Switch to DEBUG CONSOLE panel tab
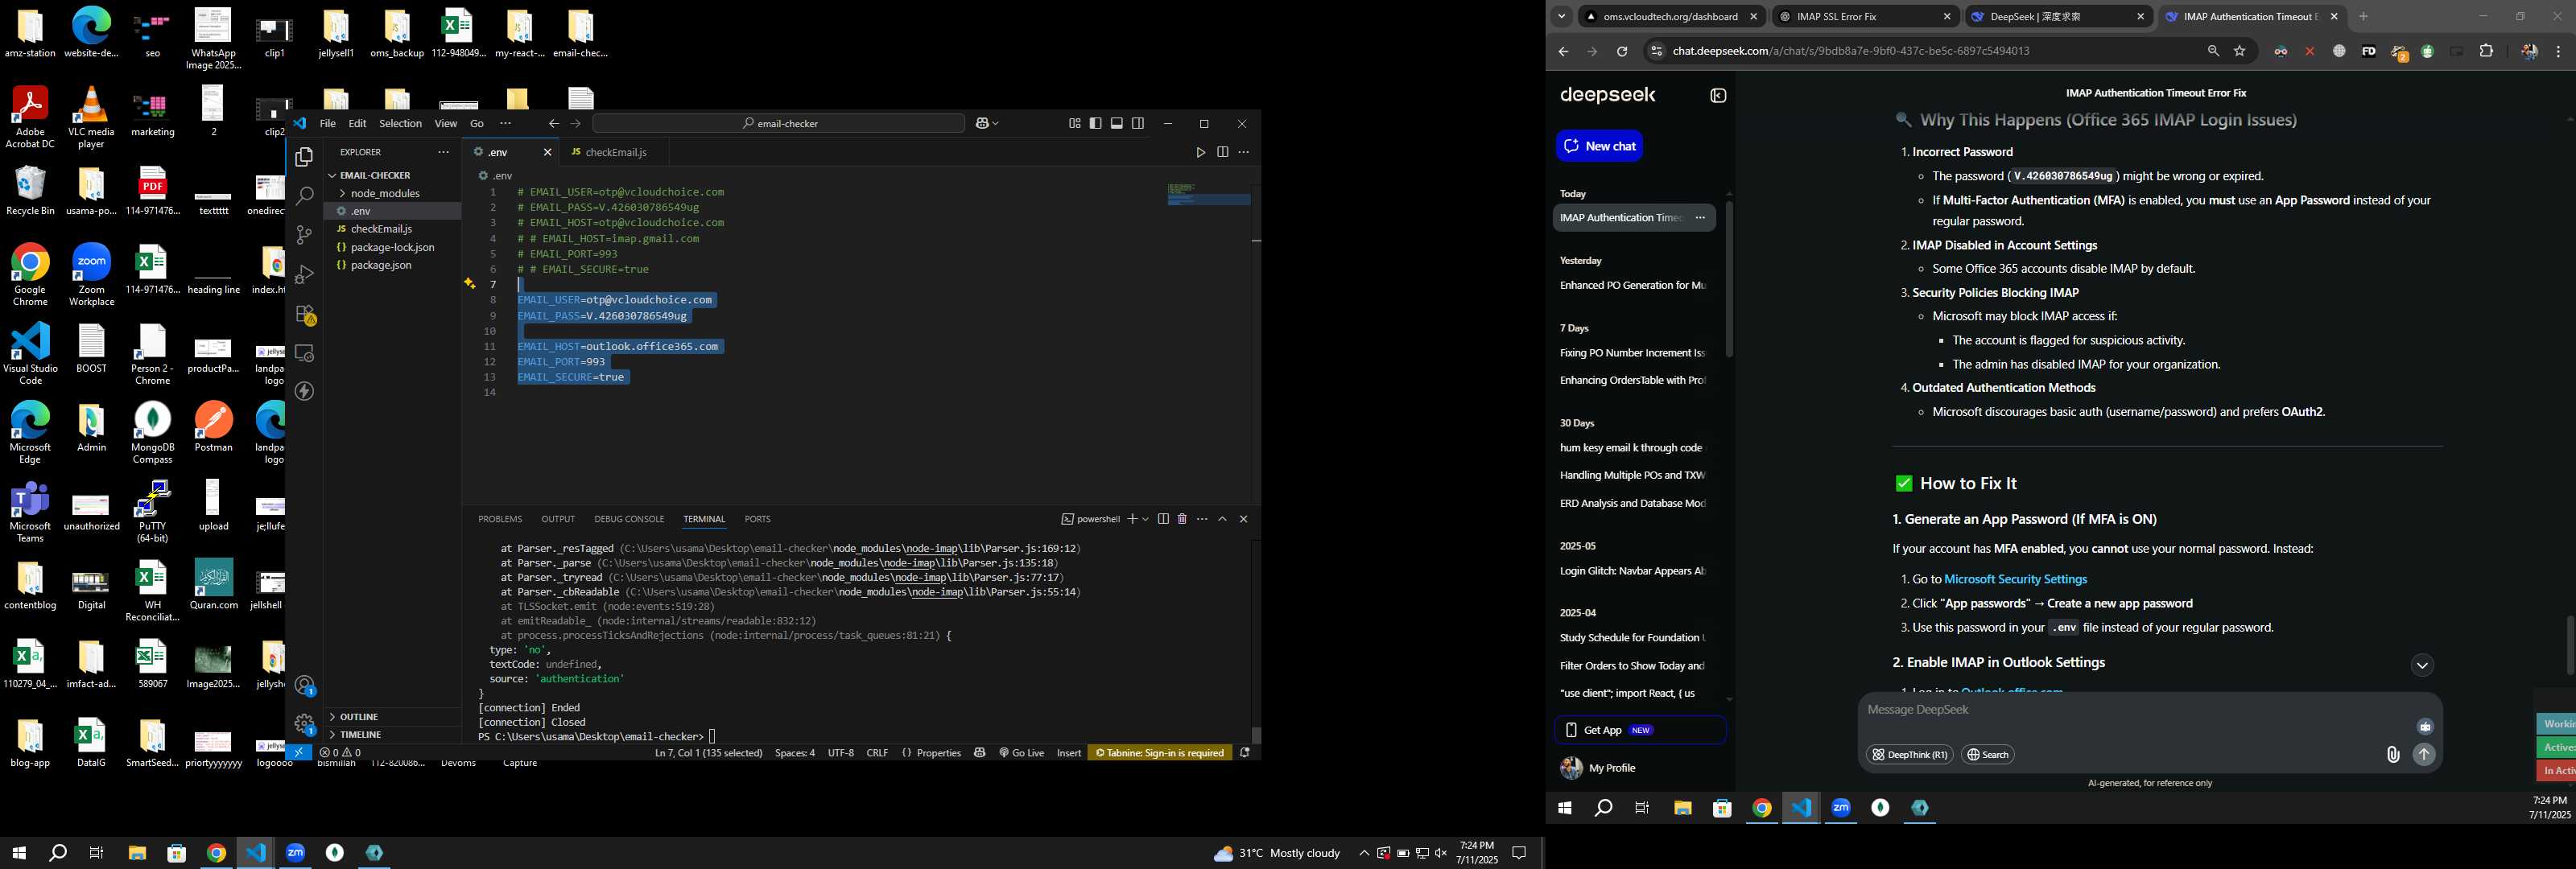 pyautogui.click(x=629, y=519)
